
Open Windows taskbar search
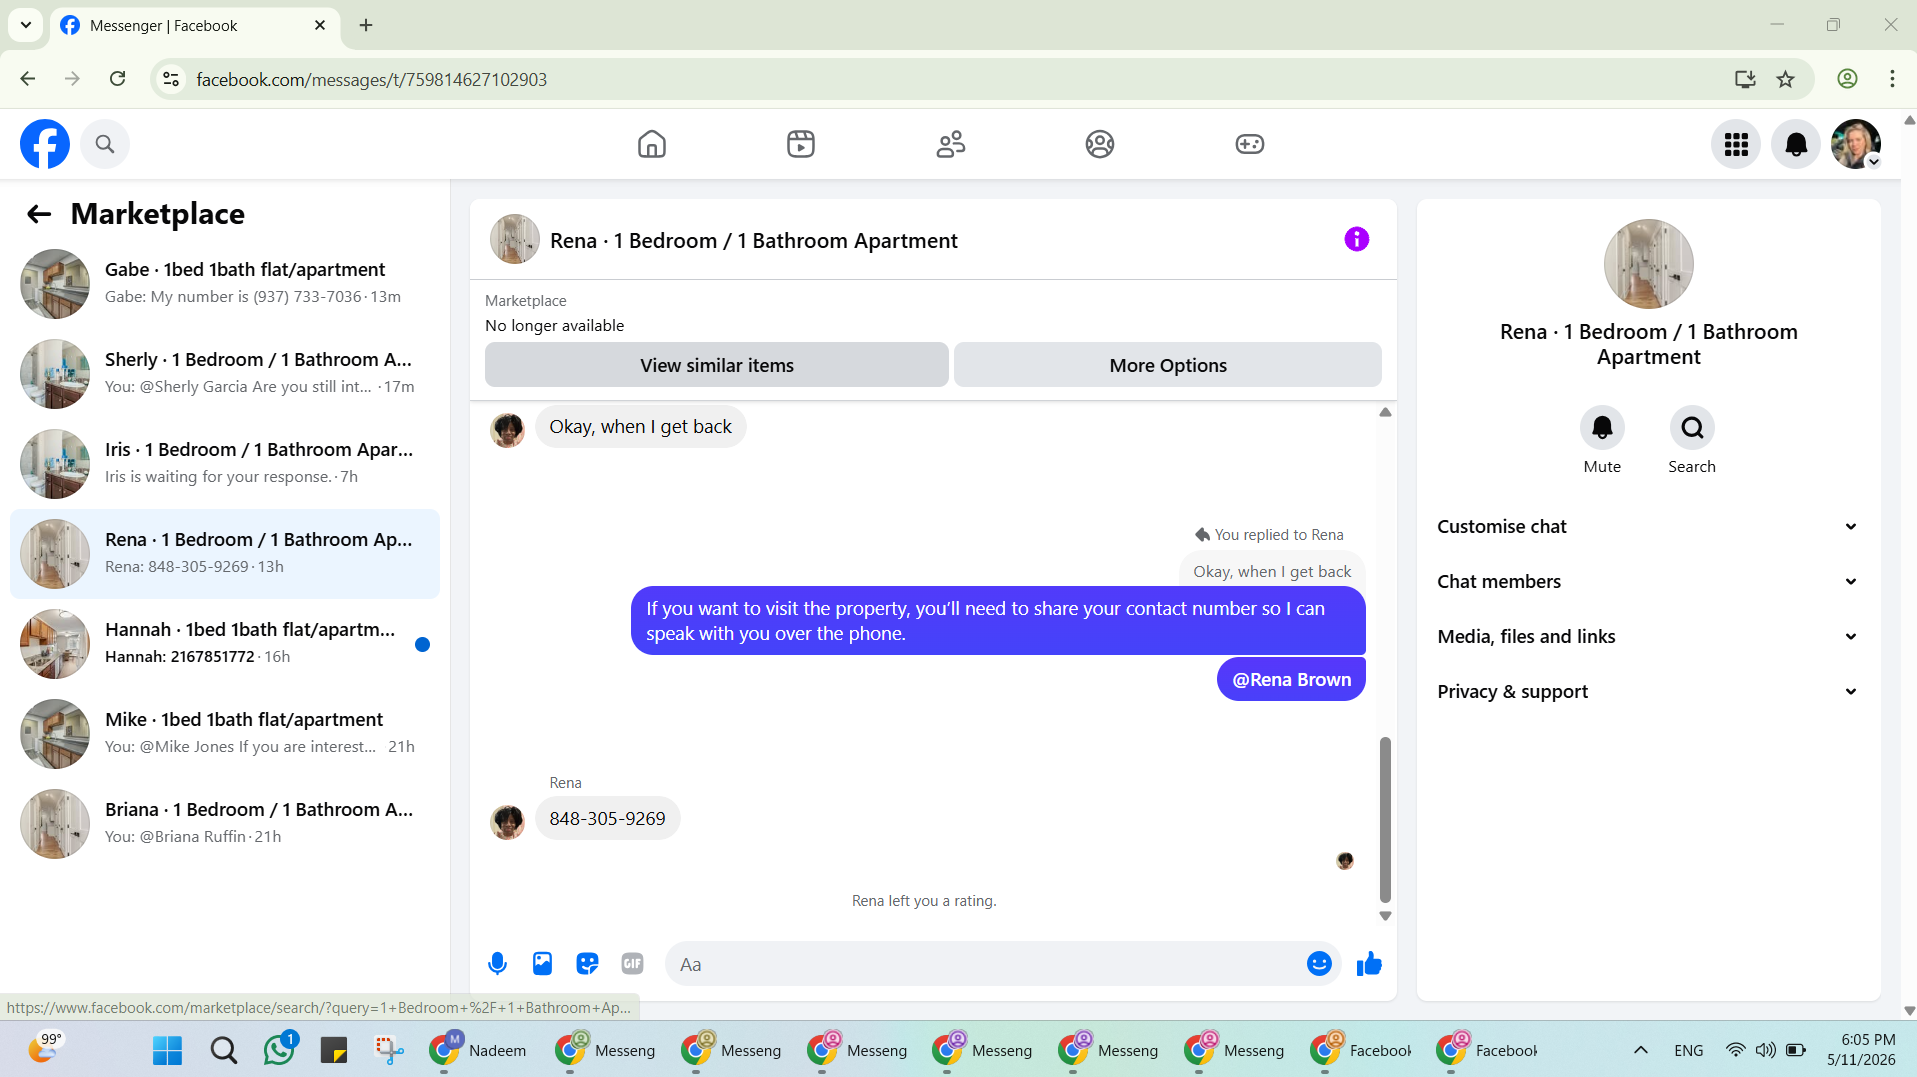coord(224,1050)
